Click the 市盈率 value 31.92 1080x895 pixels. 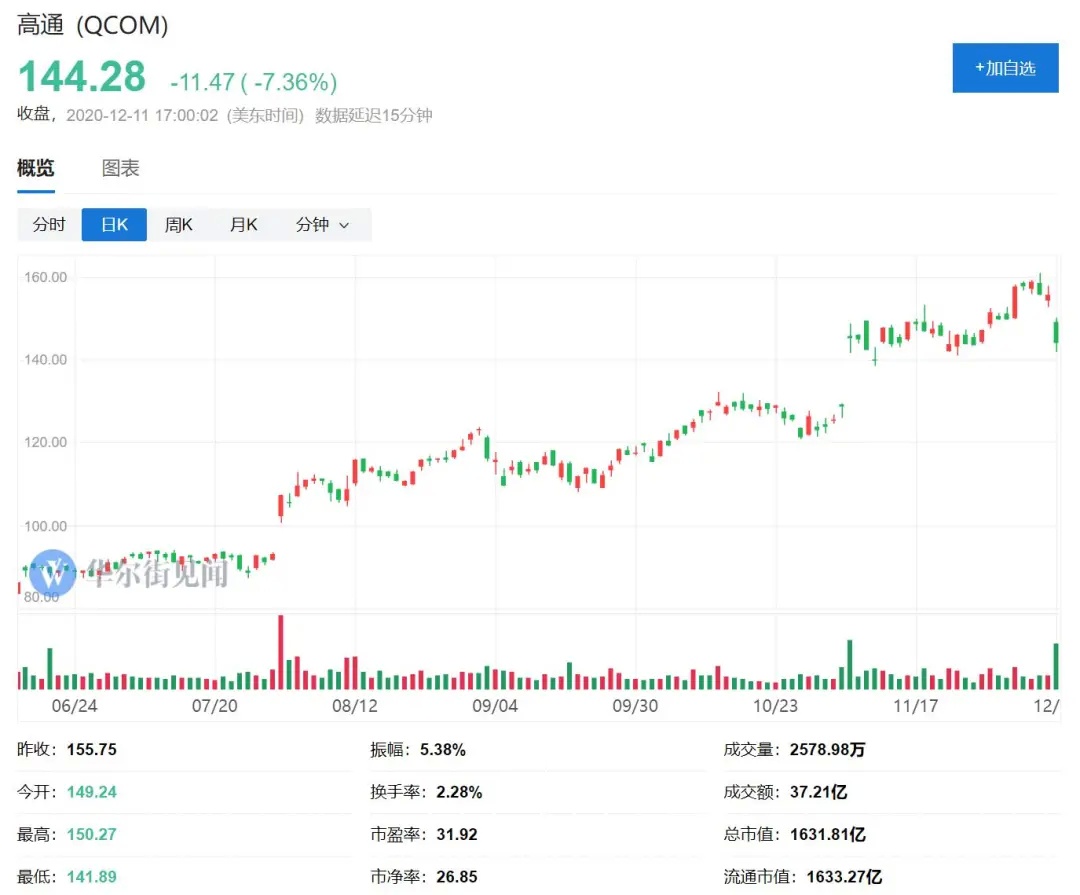[x=457, y=834]
